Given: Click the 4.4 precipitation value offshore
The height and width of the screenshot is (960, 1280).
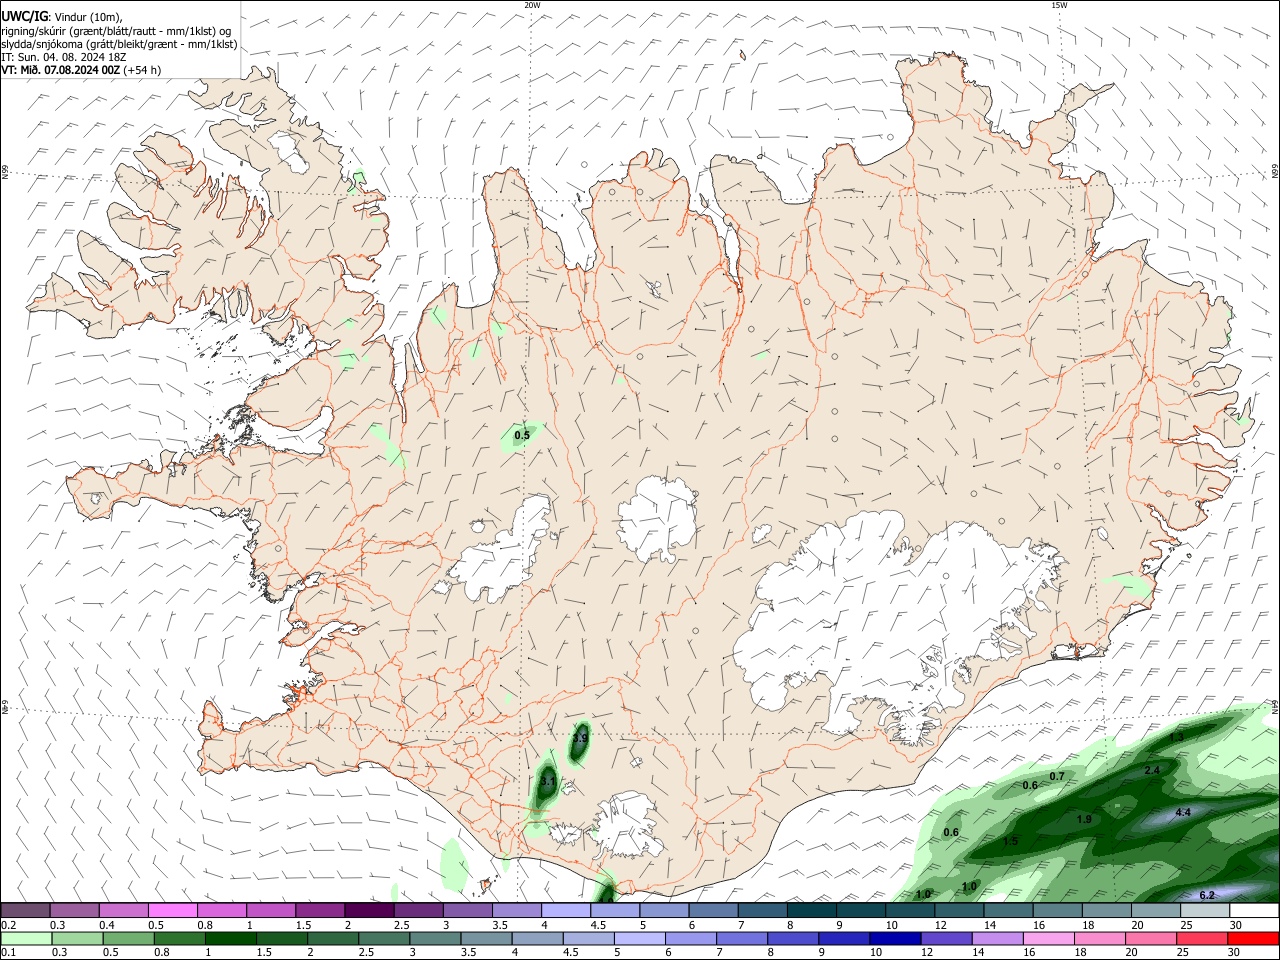Looking at the screenshot, I should tap(1183, 812).
